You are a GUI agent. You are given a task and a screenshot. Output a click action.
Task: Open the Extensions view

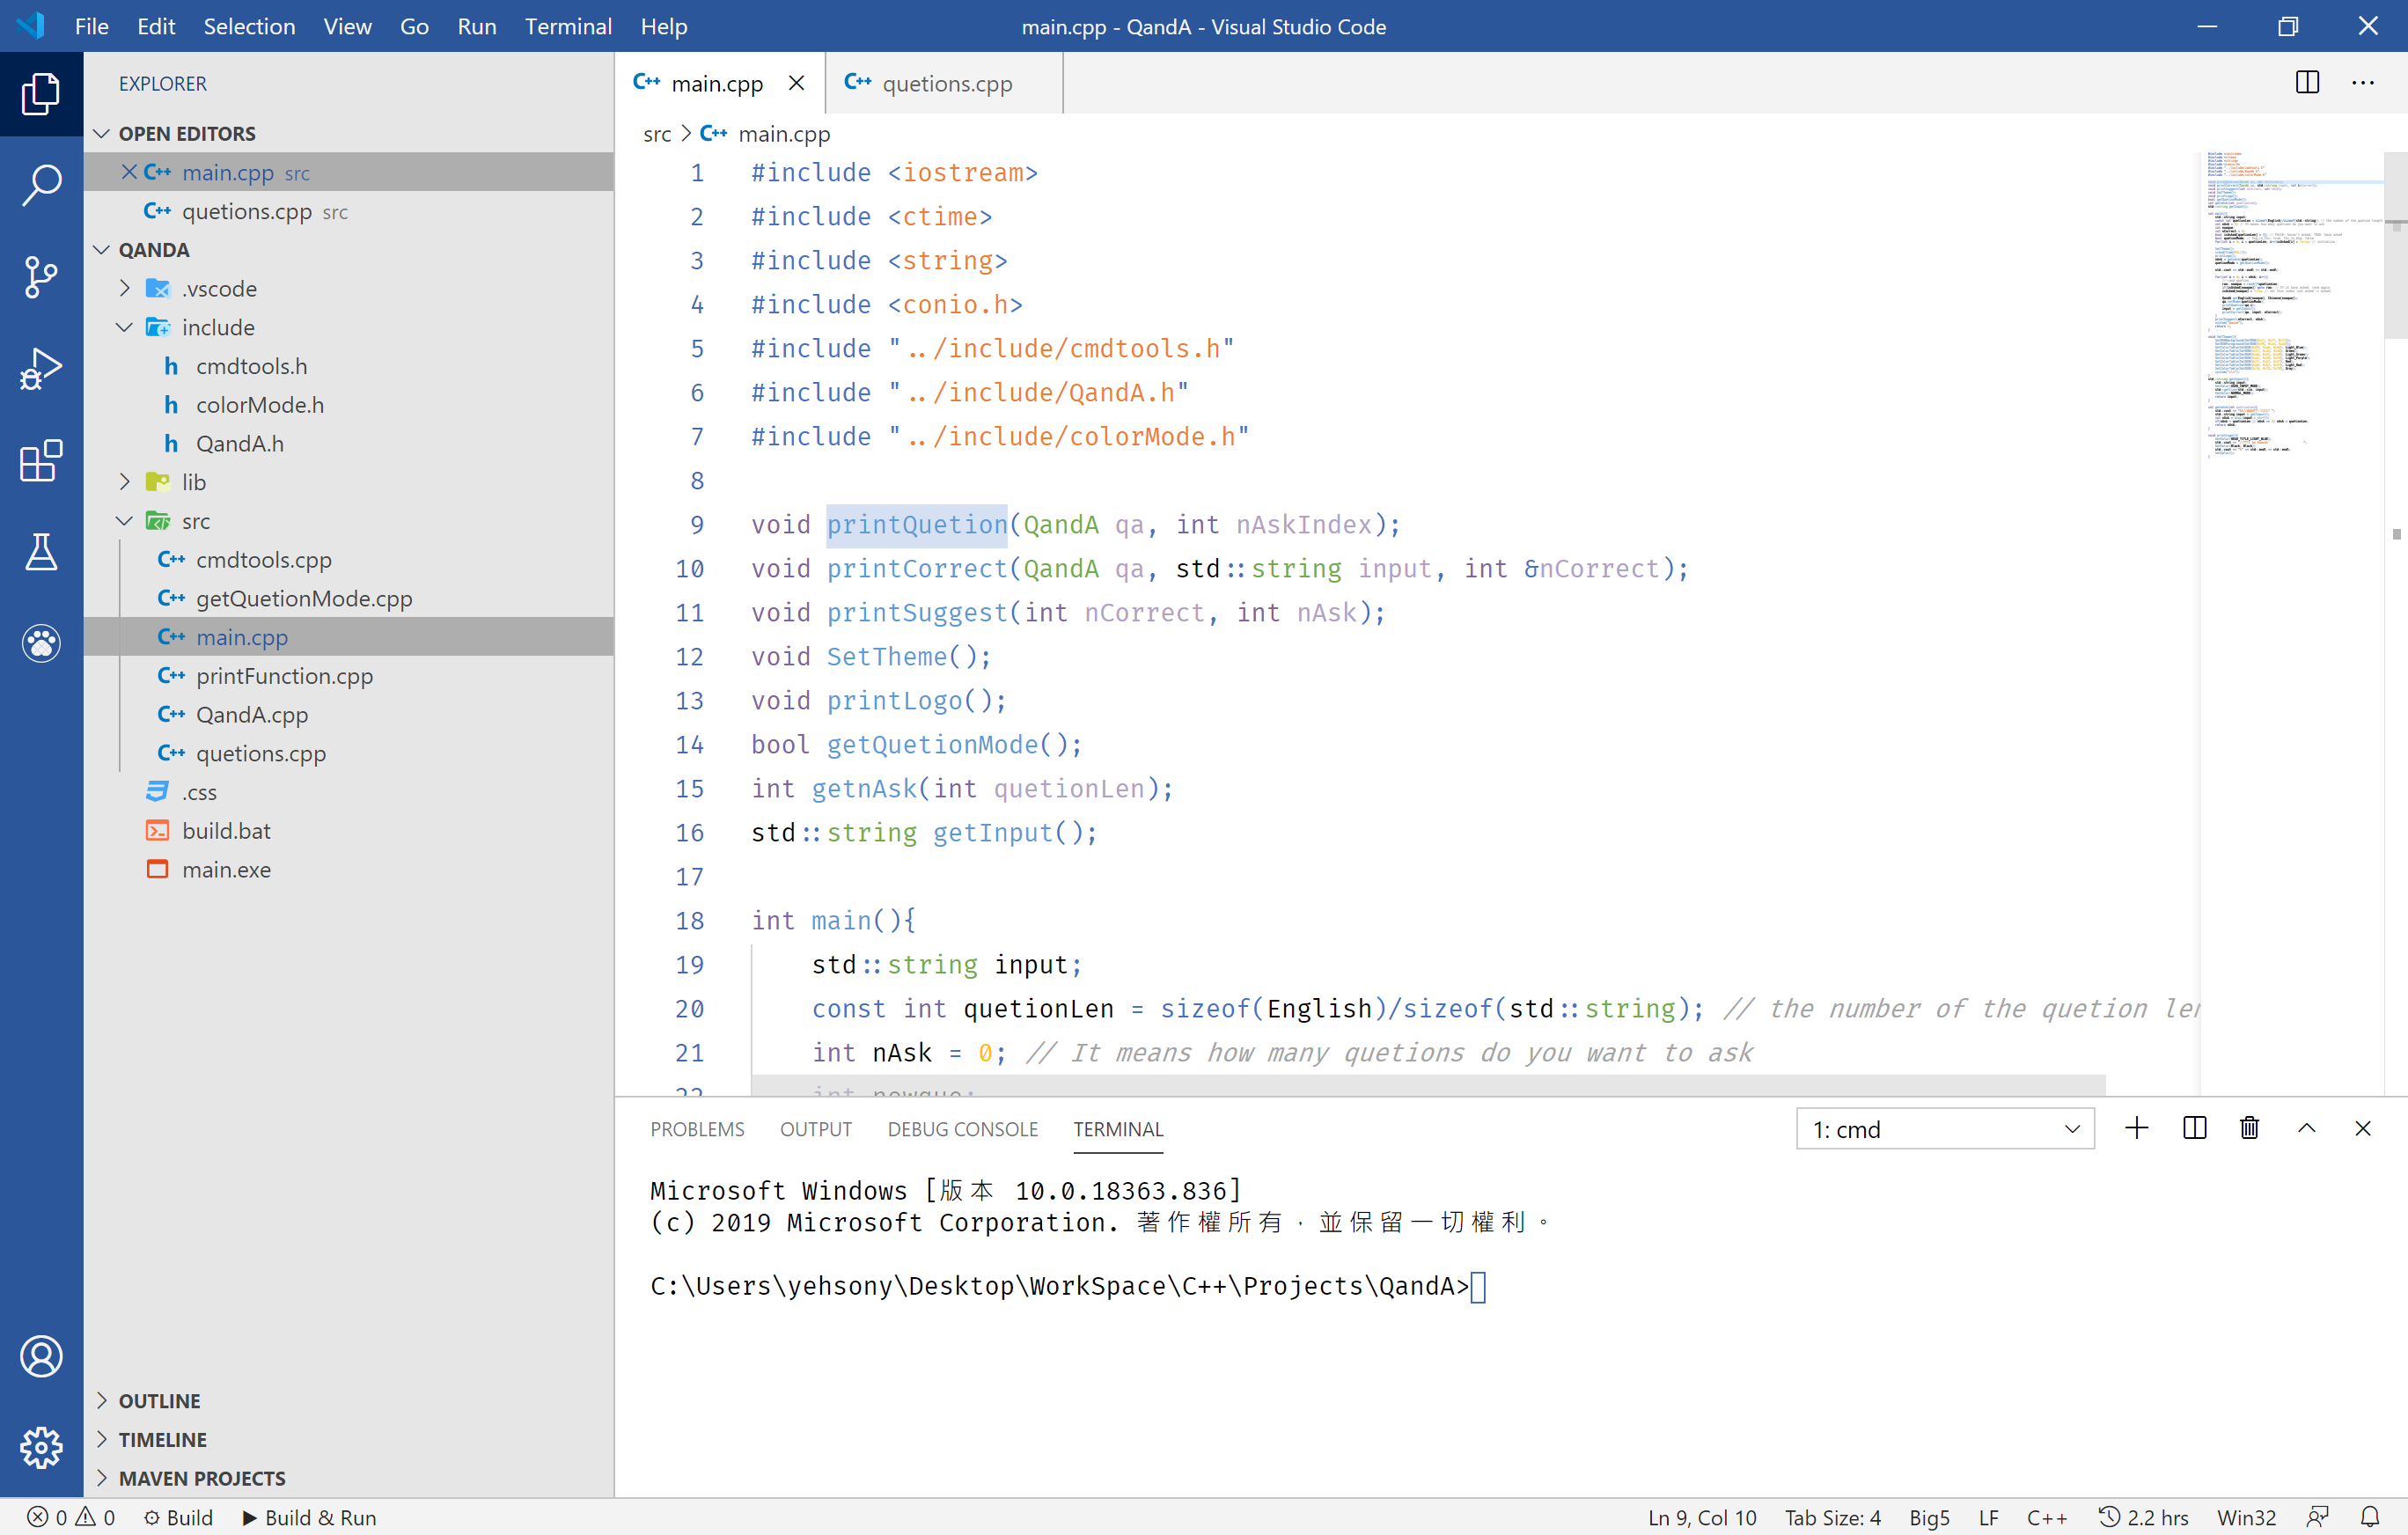41,461
